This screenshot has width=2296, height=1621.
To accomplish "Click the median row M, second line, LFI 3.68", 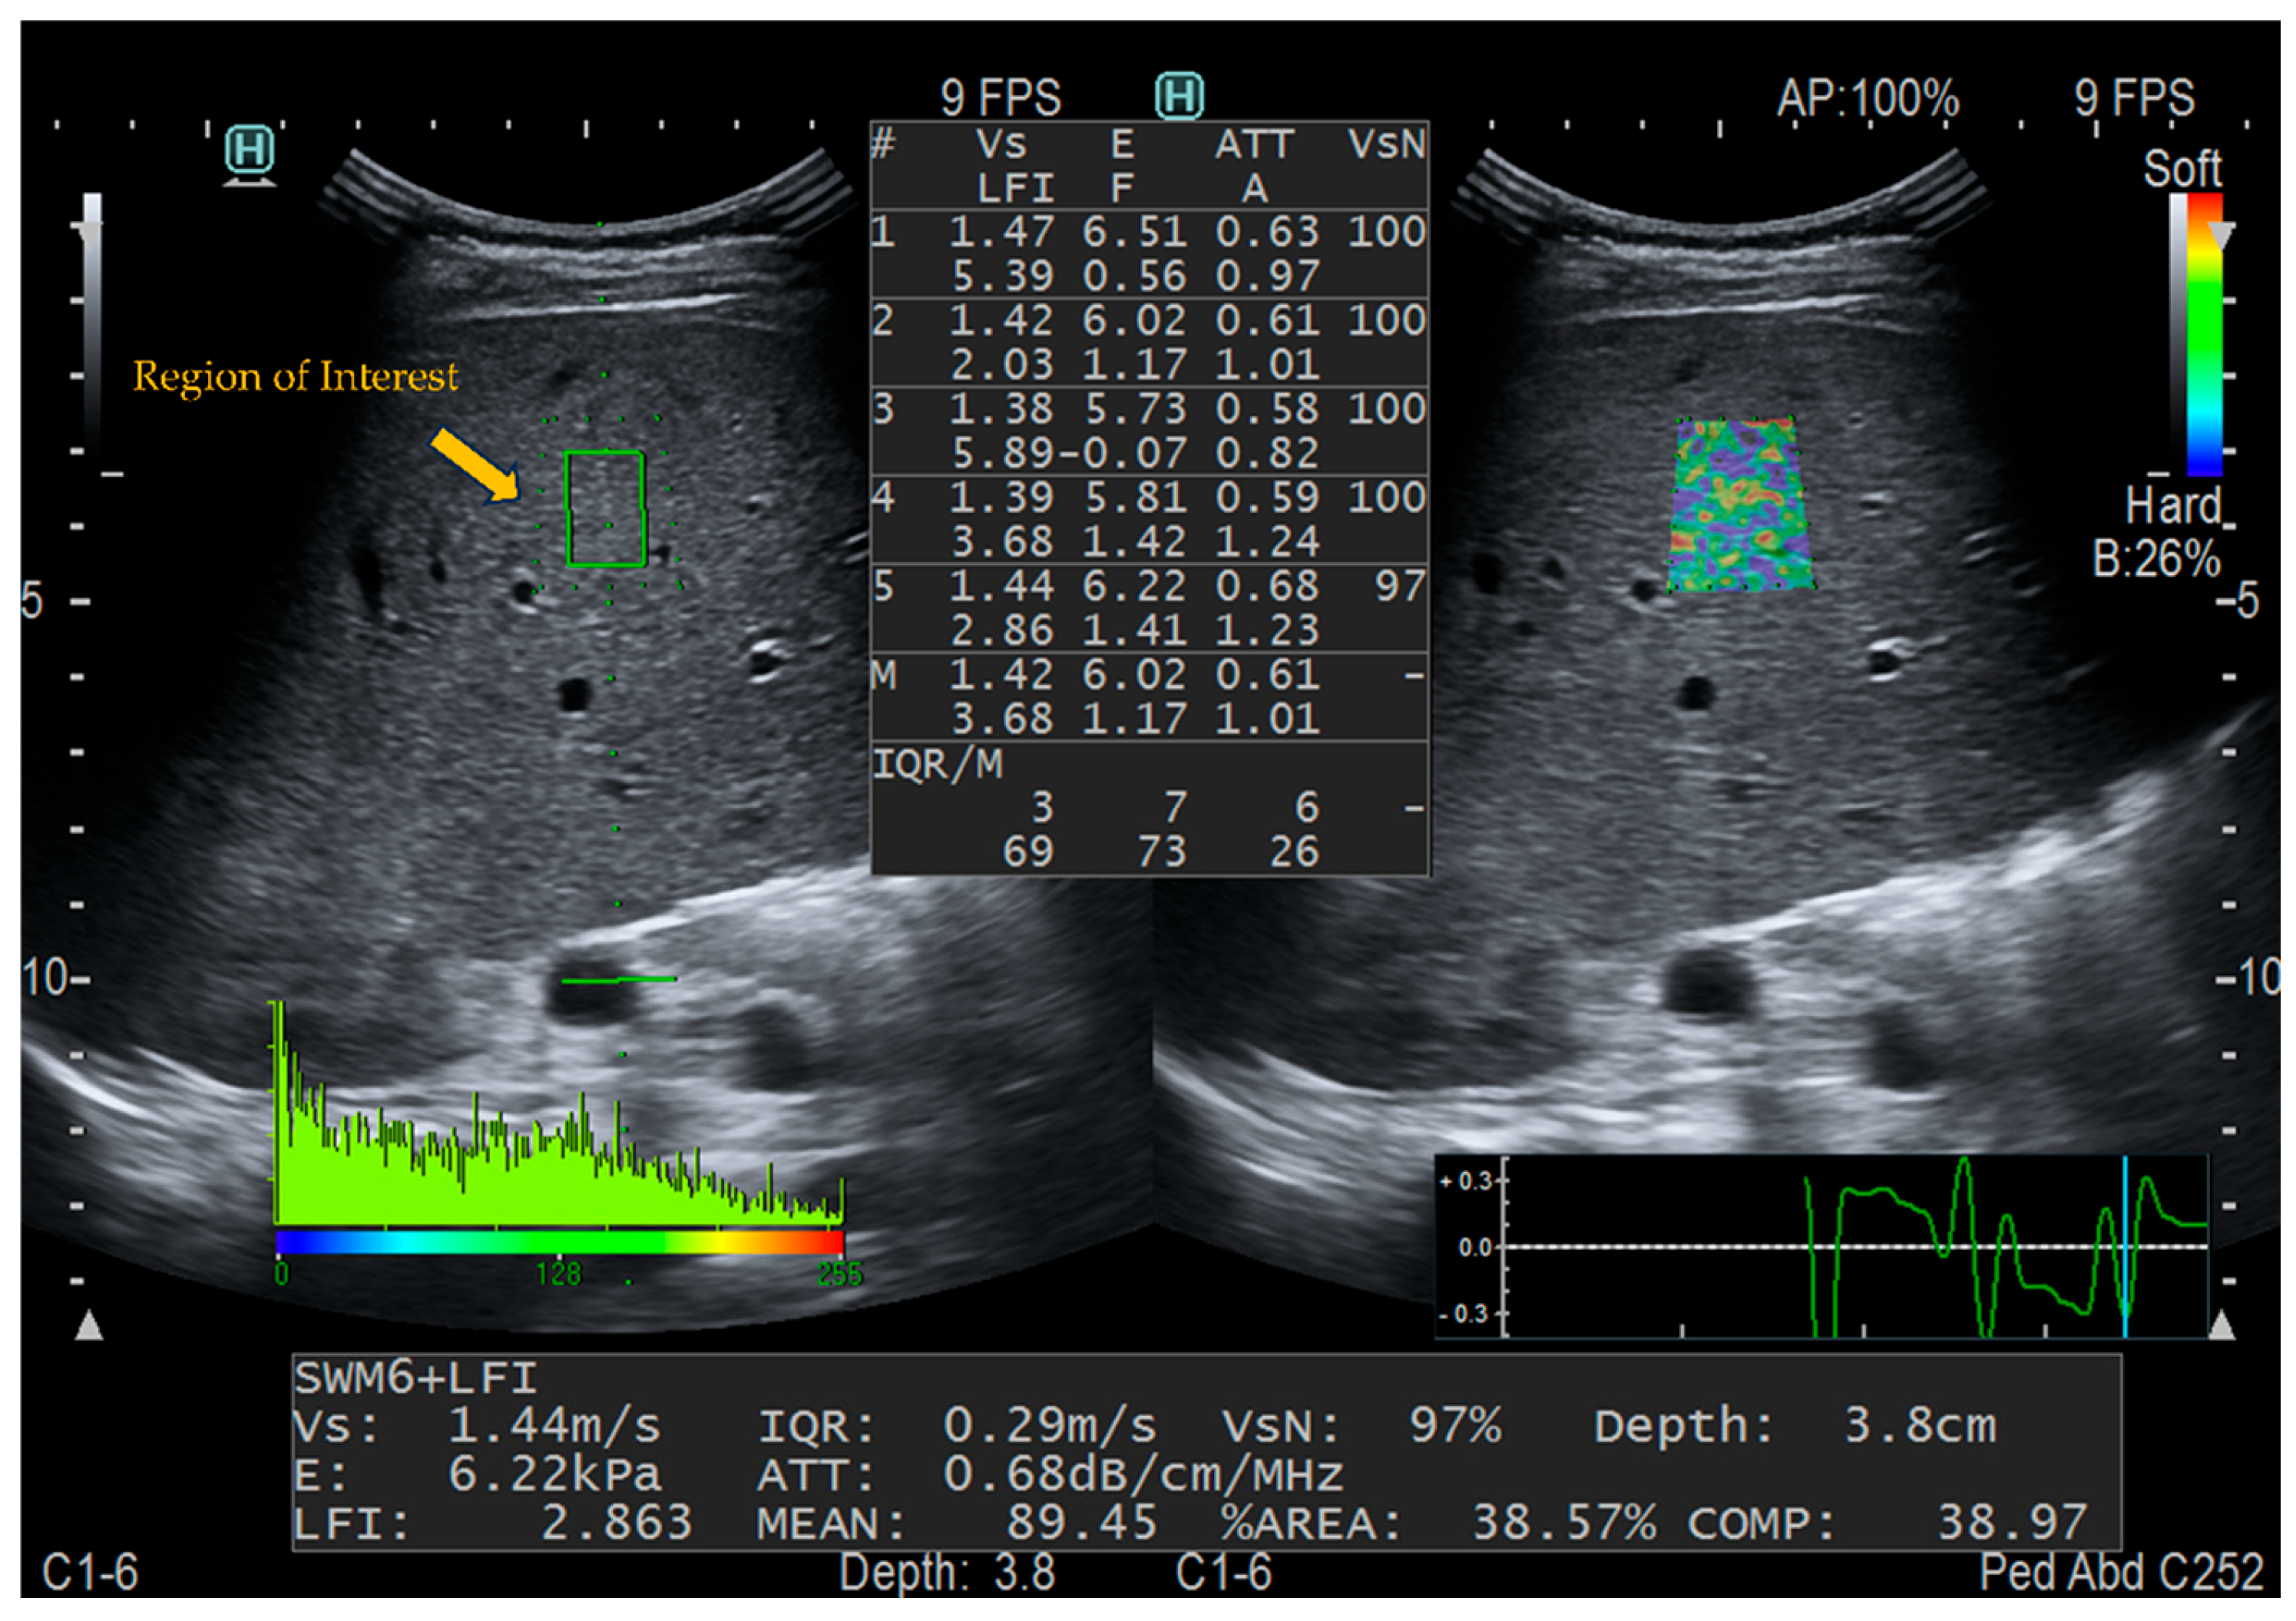I will pyautogui.click(x=1149, y=718).
